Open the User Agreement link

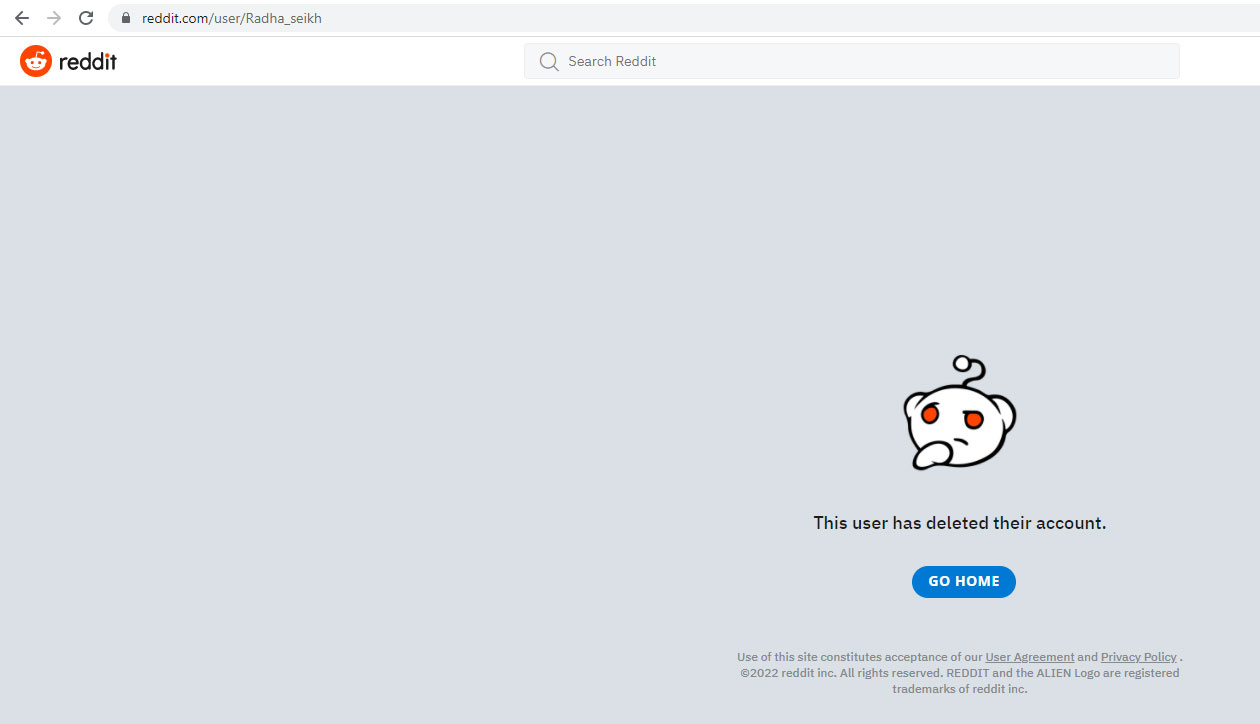[1029, 657]
